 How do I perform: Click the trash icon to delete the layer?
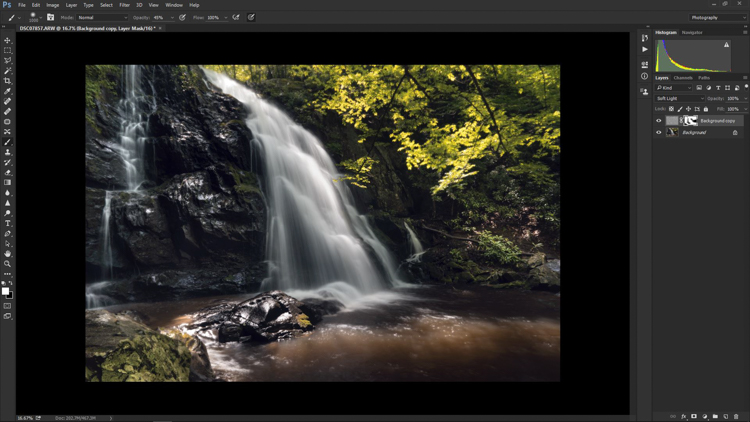[736, 417]
